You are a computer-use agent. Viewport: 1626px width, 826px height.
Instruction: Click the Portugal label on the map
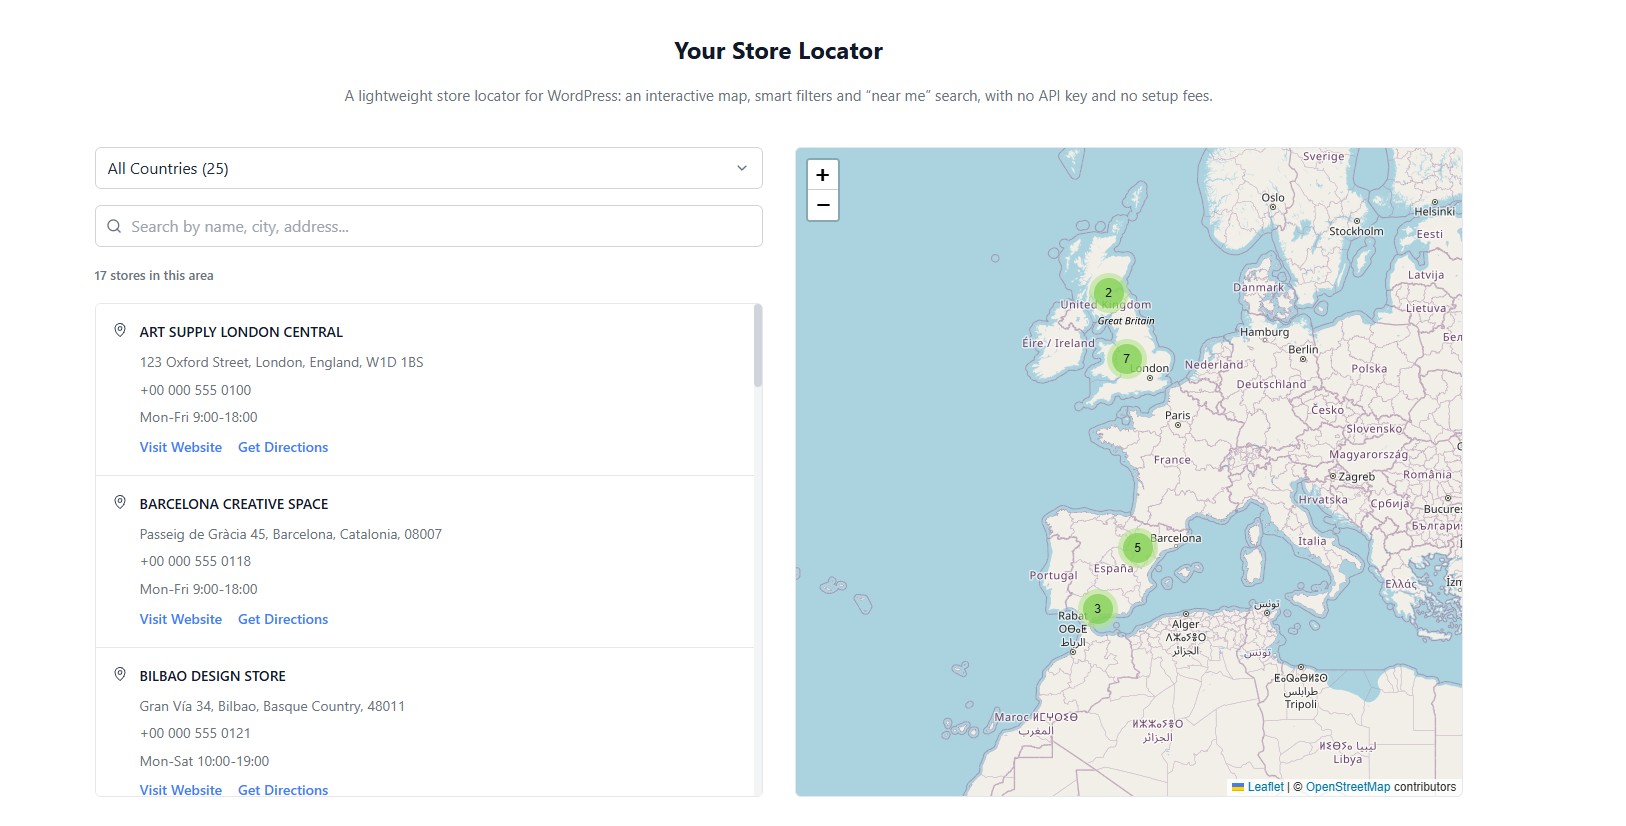pos(1054,575)
